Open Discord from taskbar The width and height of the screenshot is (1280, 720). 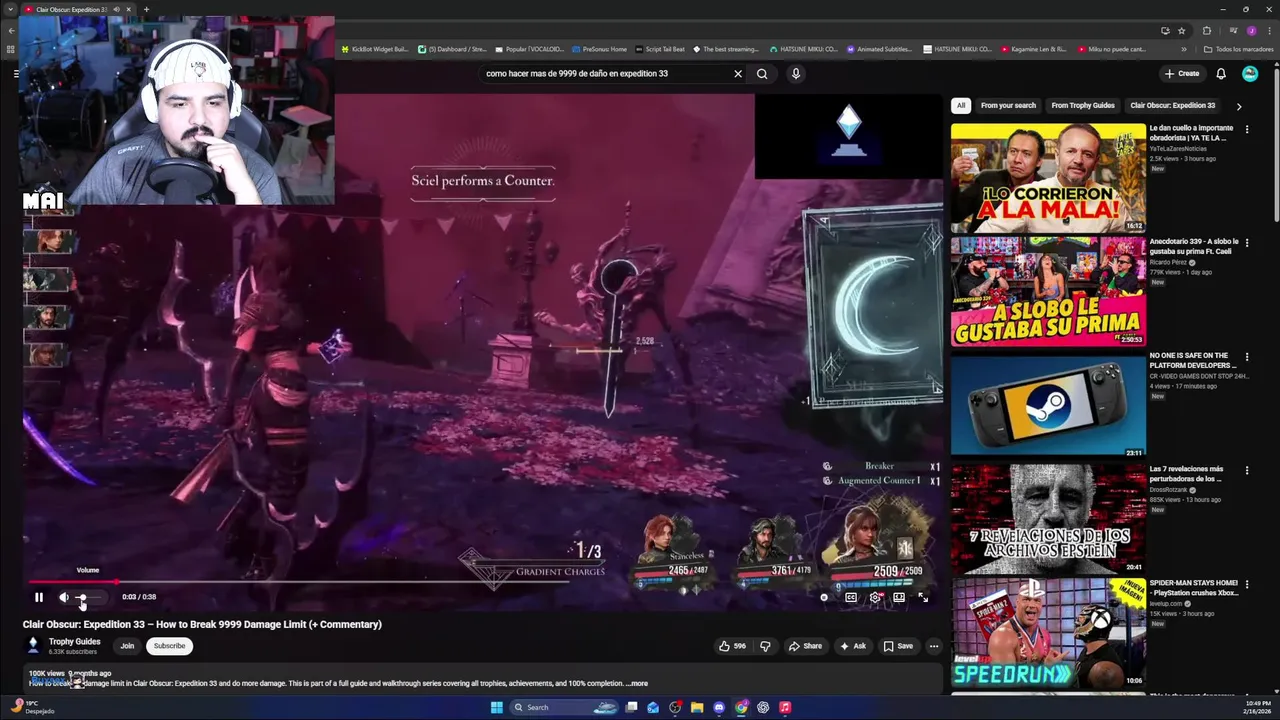click(x=719, y=707)
